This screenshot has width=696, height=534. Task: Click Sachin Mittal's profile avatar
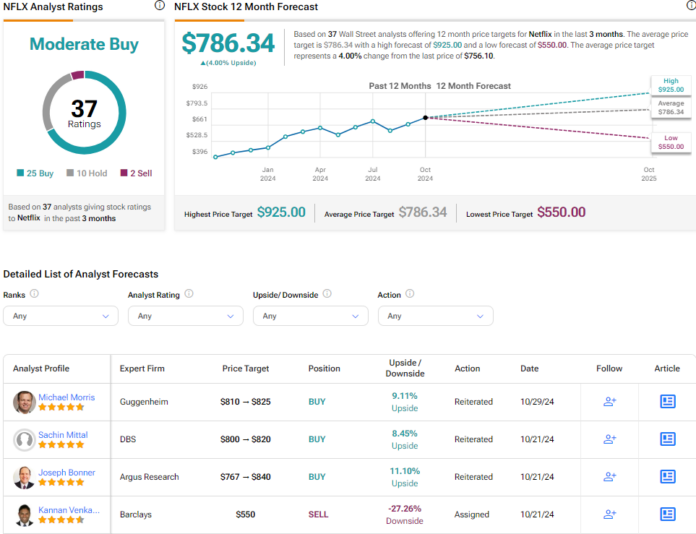(x=24, y=439)
